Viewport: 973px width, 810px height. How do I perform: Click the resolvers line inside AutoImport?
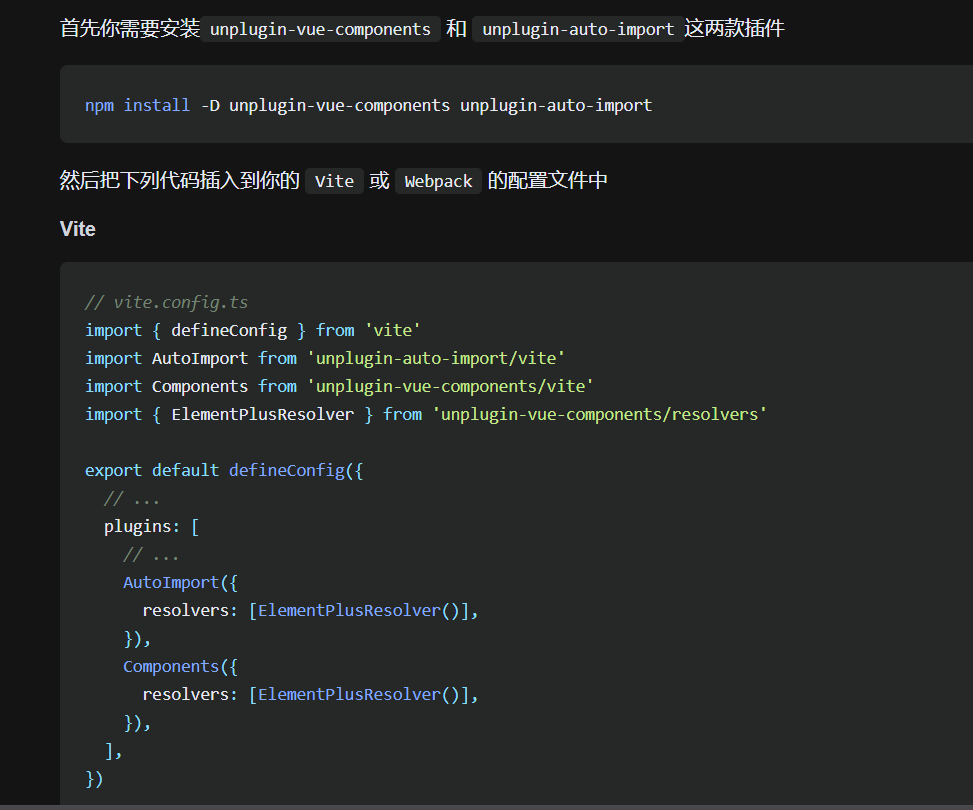tap(310, 610)
